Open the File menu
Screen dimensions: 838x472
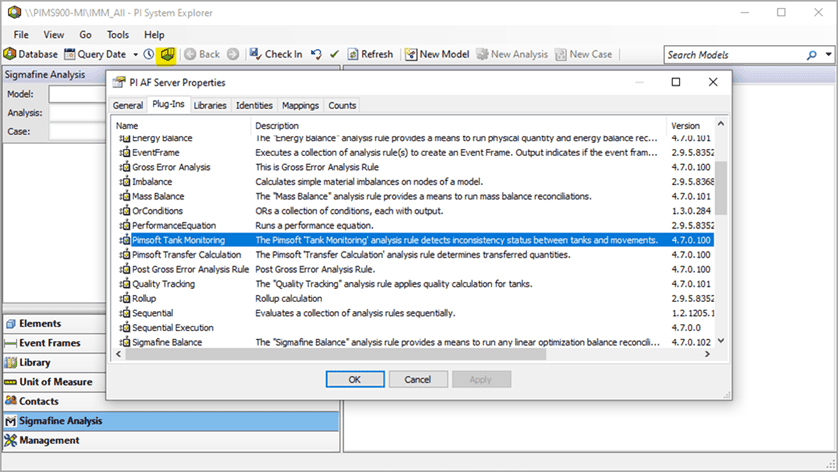click(21, 35)
